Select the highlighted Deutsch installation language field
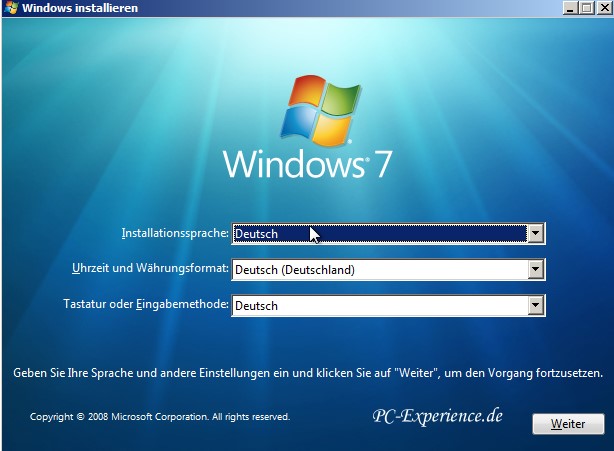Image resolution: width=614 pixels, height=451 pixels. pyautogui.click(x=380, y=234)
